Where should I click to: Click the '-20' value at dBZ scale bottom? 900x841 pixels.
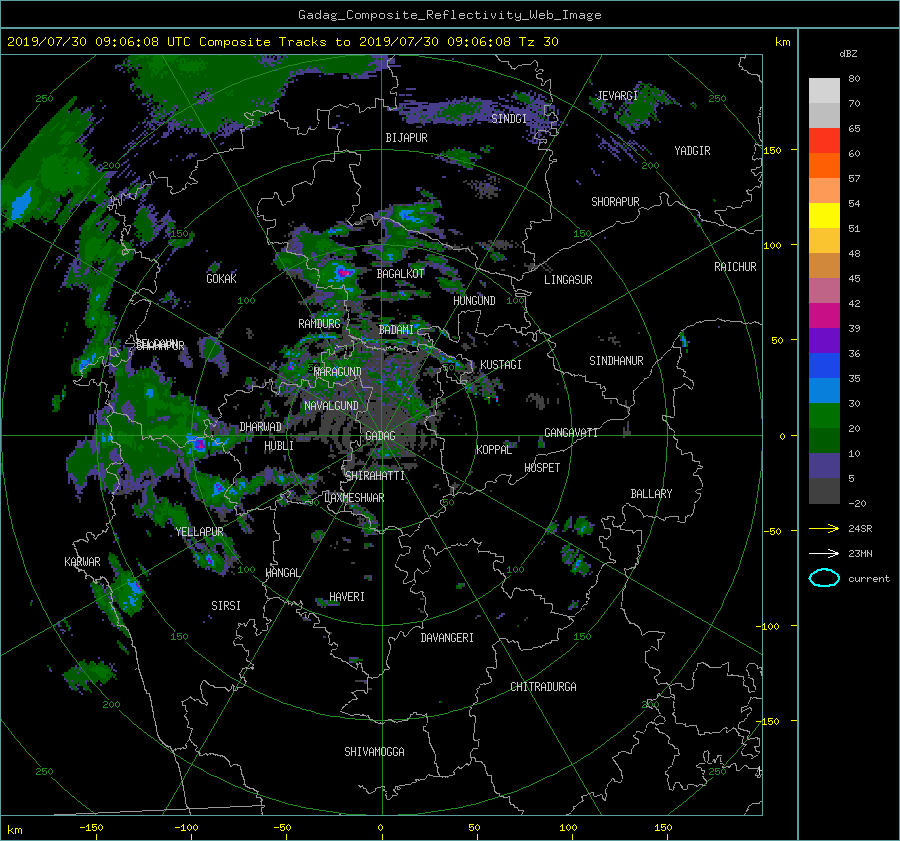pyautogui.click(x=857, y=503)
